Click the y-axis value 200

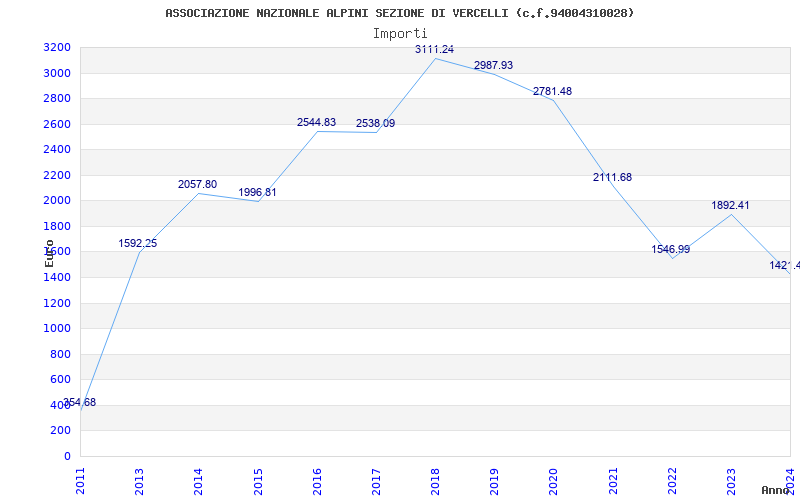click(61, 431)
